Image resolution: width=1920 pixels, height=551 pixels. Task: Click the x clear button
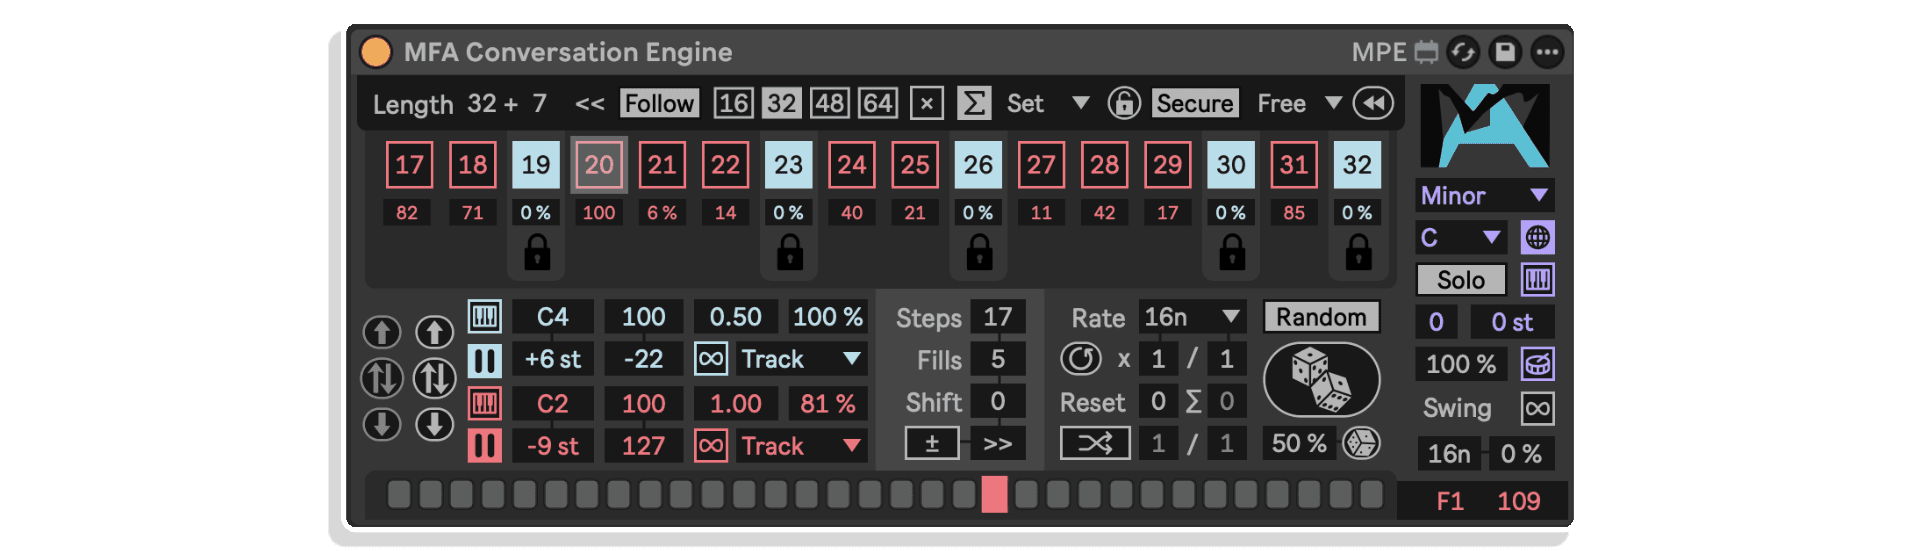[927, 104]
